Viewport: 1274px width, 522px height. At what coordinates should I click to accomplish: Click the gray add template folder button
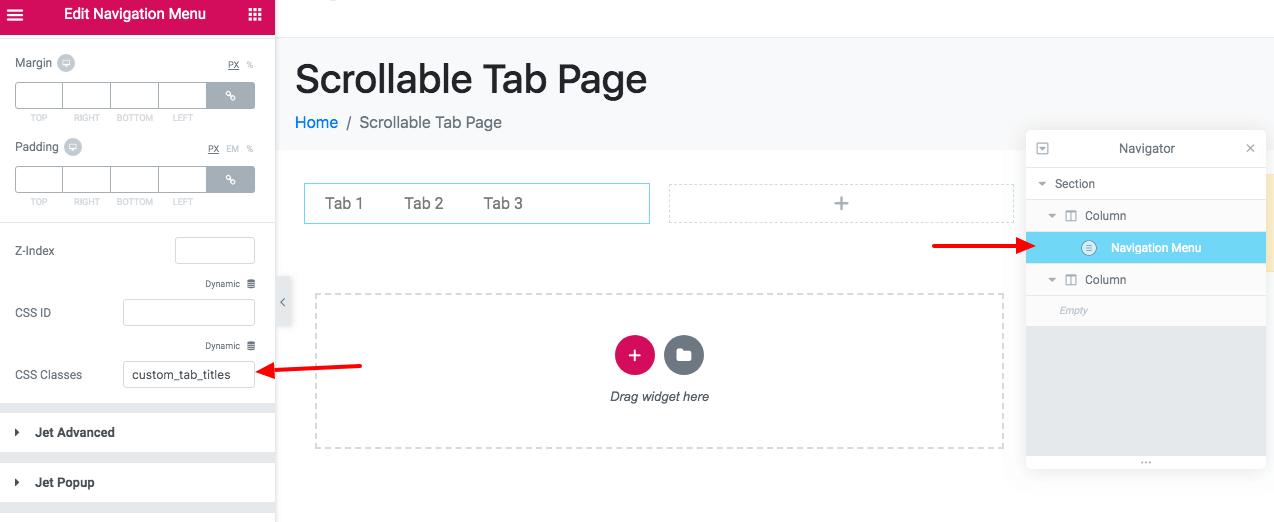pos(684,355)
